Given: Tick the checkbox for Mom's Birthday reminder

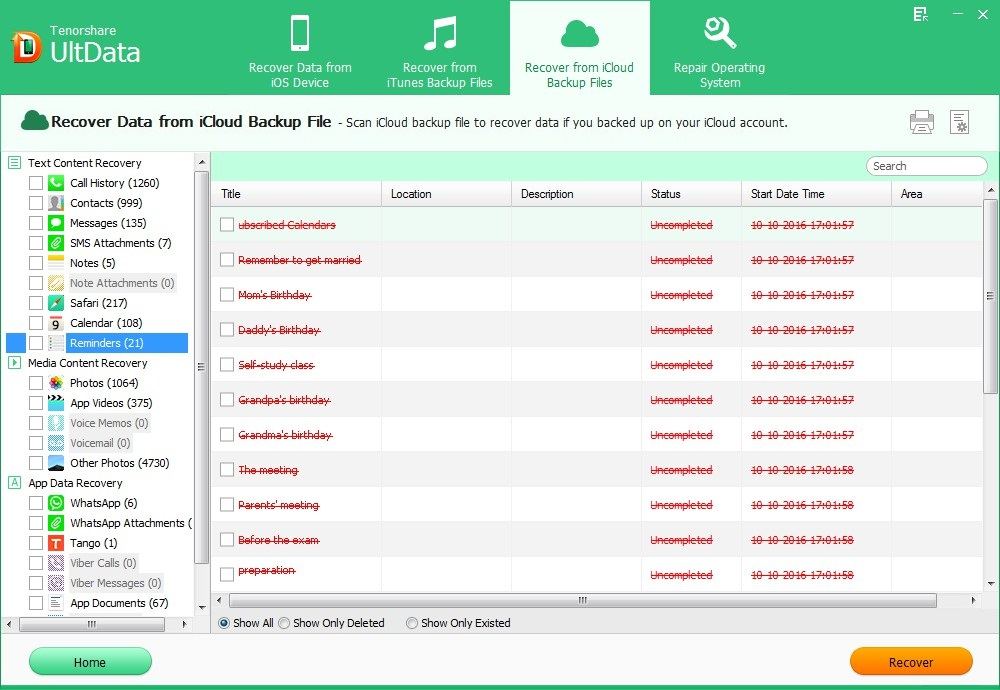Looking at the screenshot, I should click(x=227, y=296).
